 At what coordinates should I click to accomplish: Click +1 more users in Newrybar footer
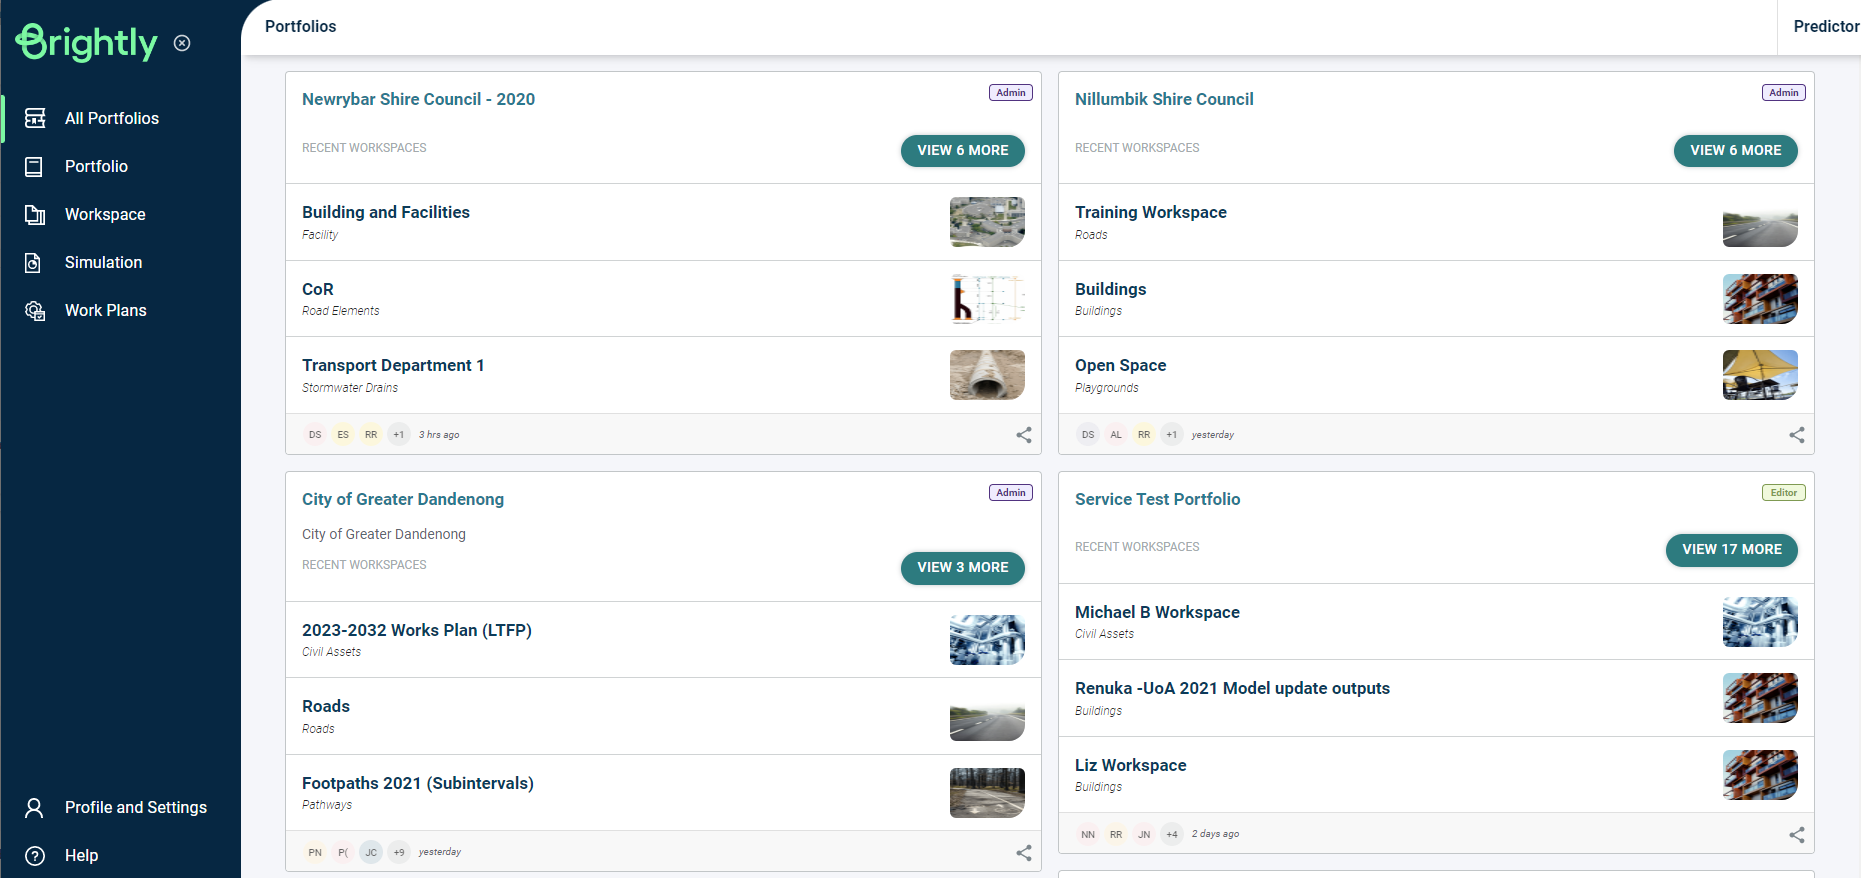[399, 435]
